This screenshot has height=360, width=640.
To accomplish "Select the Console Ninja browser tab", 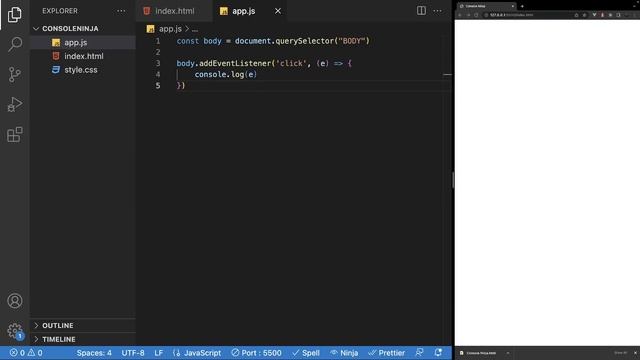I will pos(486,6).
